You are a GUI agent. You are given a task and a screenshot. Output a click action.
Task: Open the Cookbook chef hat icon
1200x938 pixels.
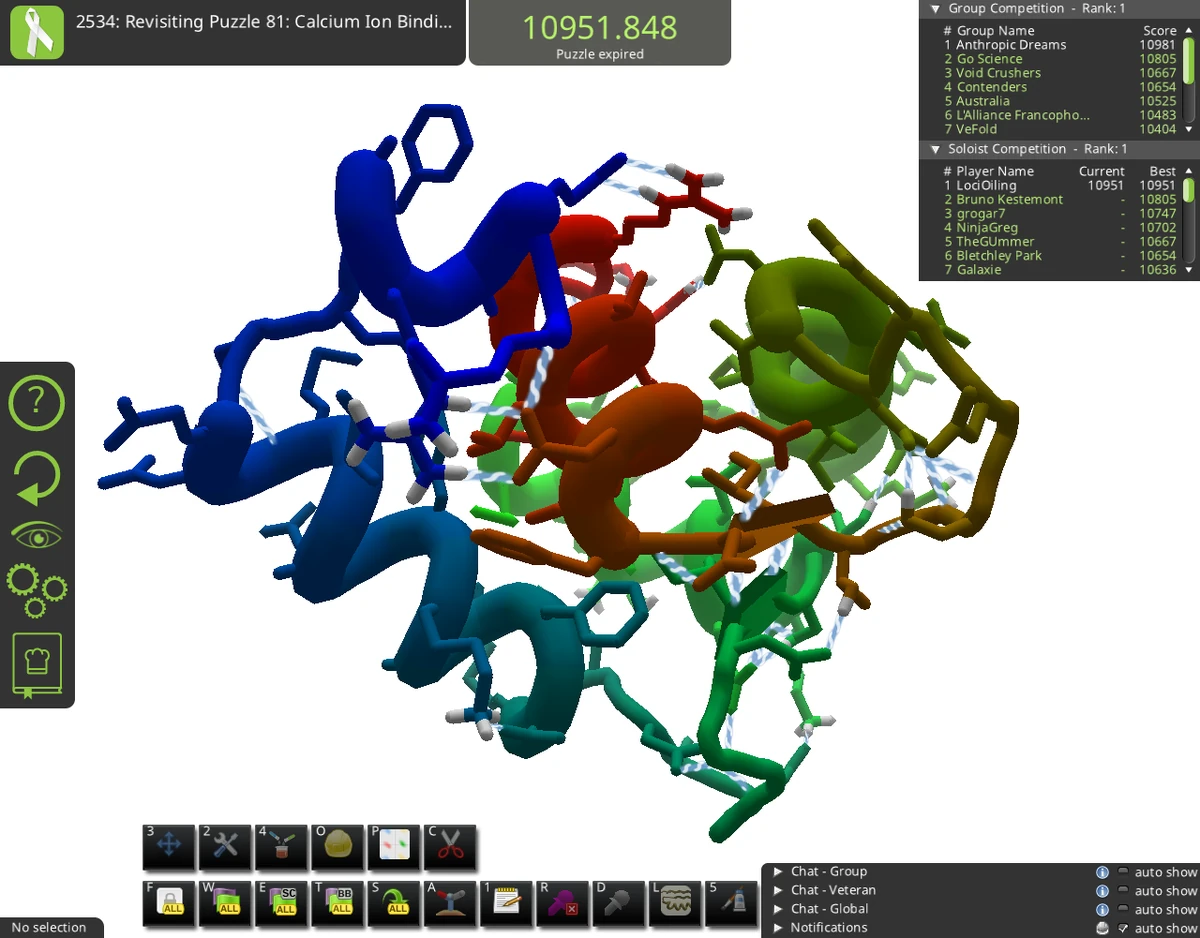37,663
